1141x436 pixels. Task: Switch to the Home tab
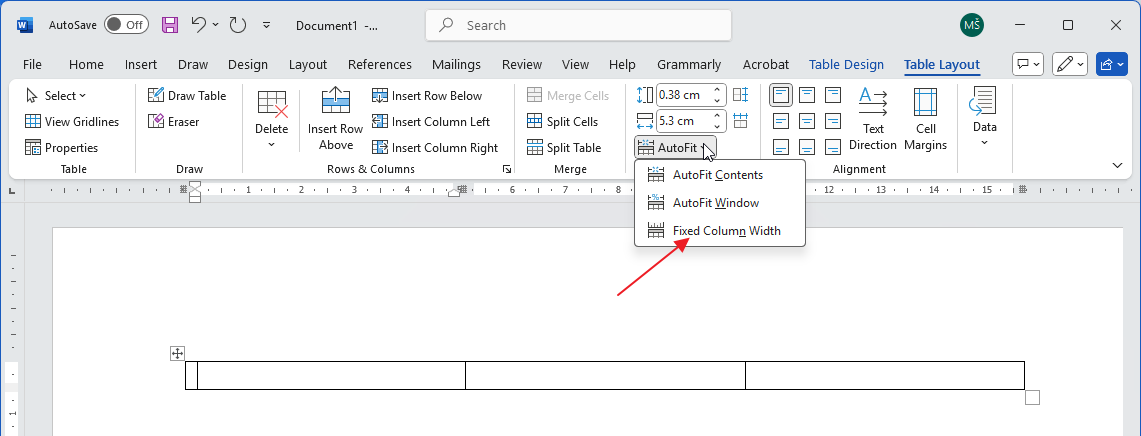pyautogui.click(x=86, y=64)
